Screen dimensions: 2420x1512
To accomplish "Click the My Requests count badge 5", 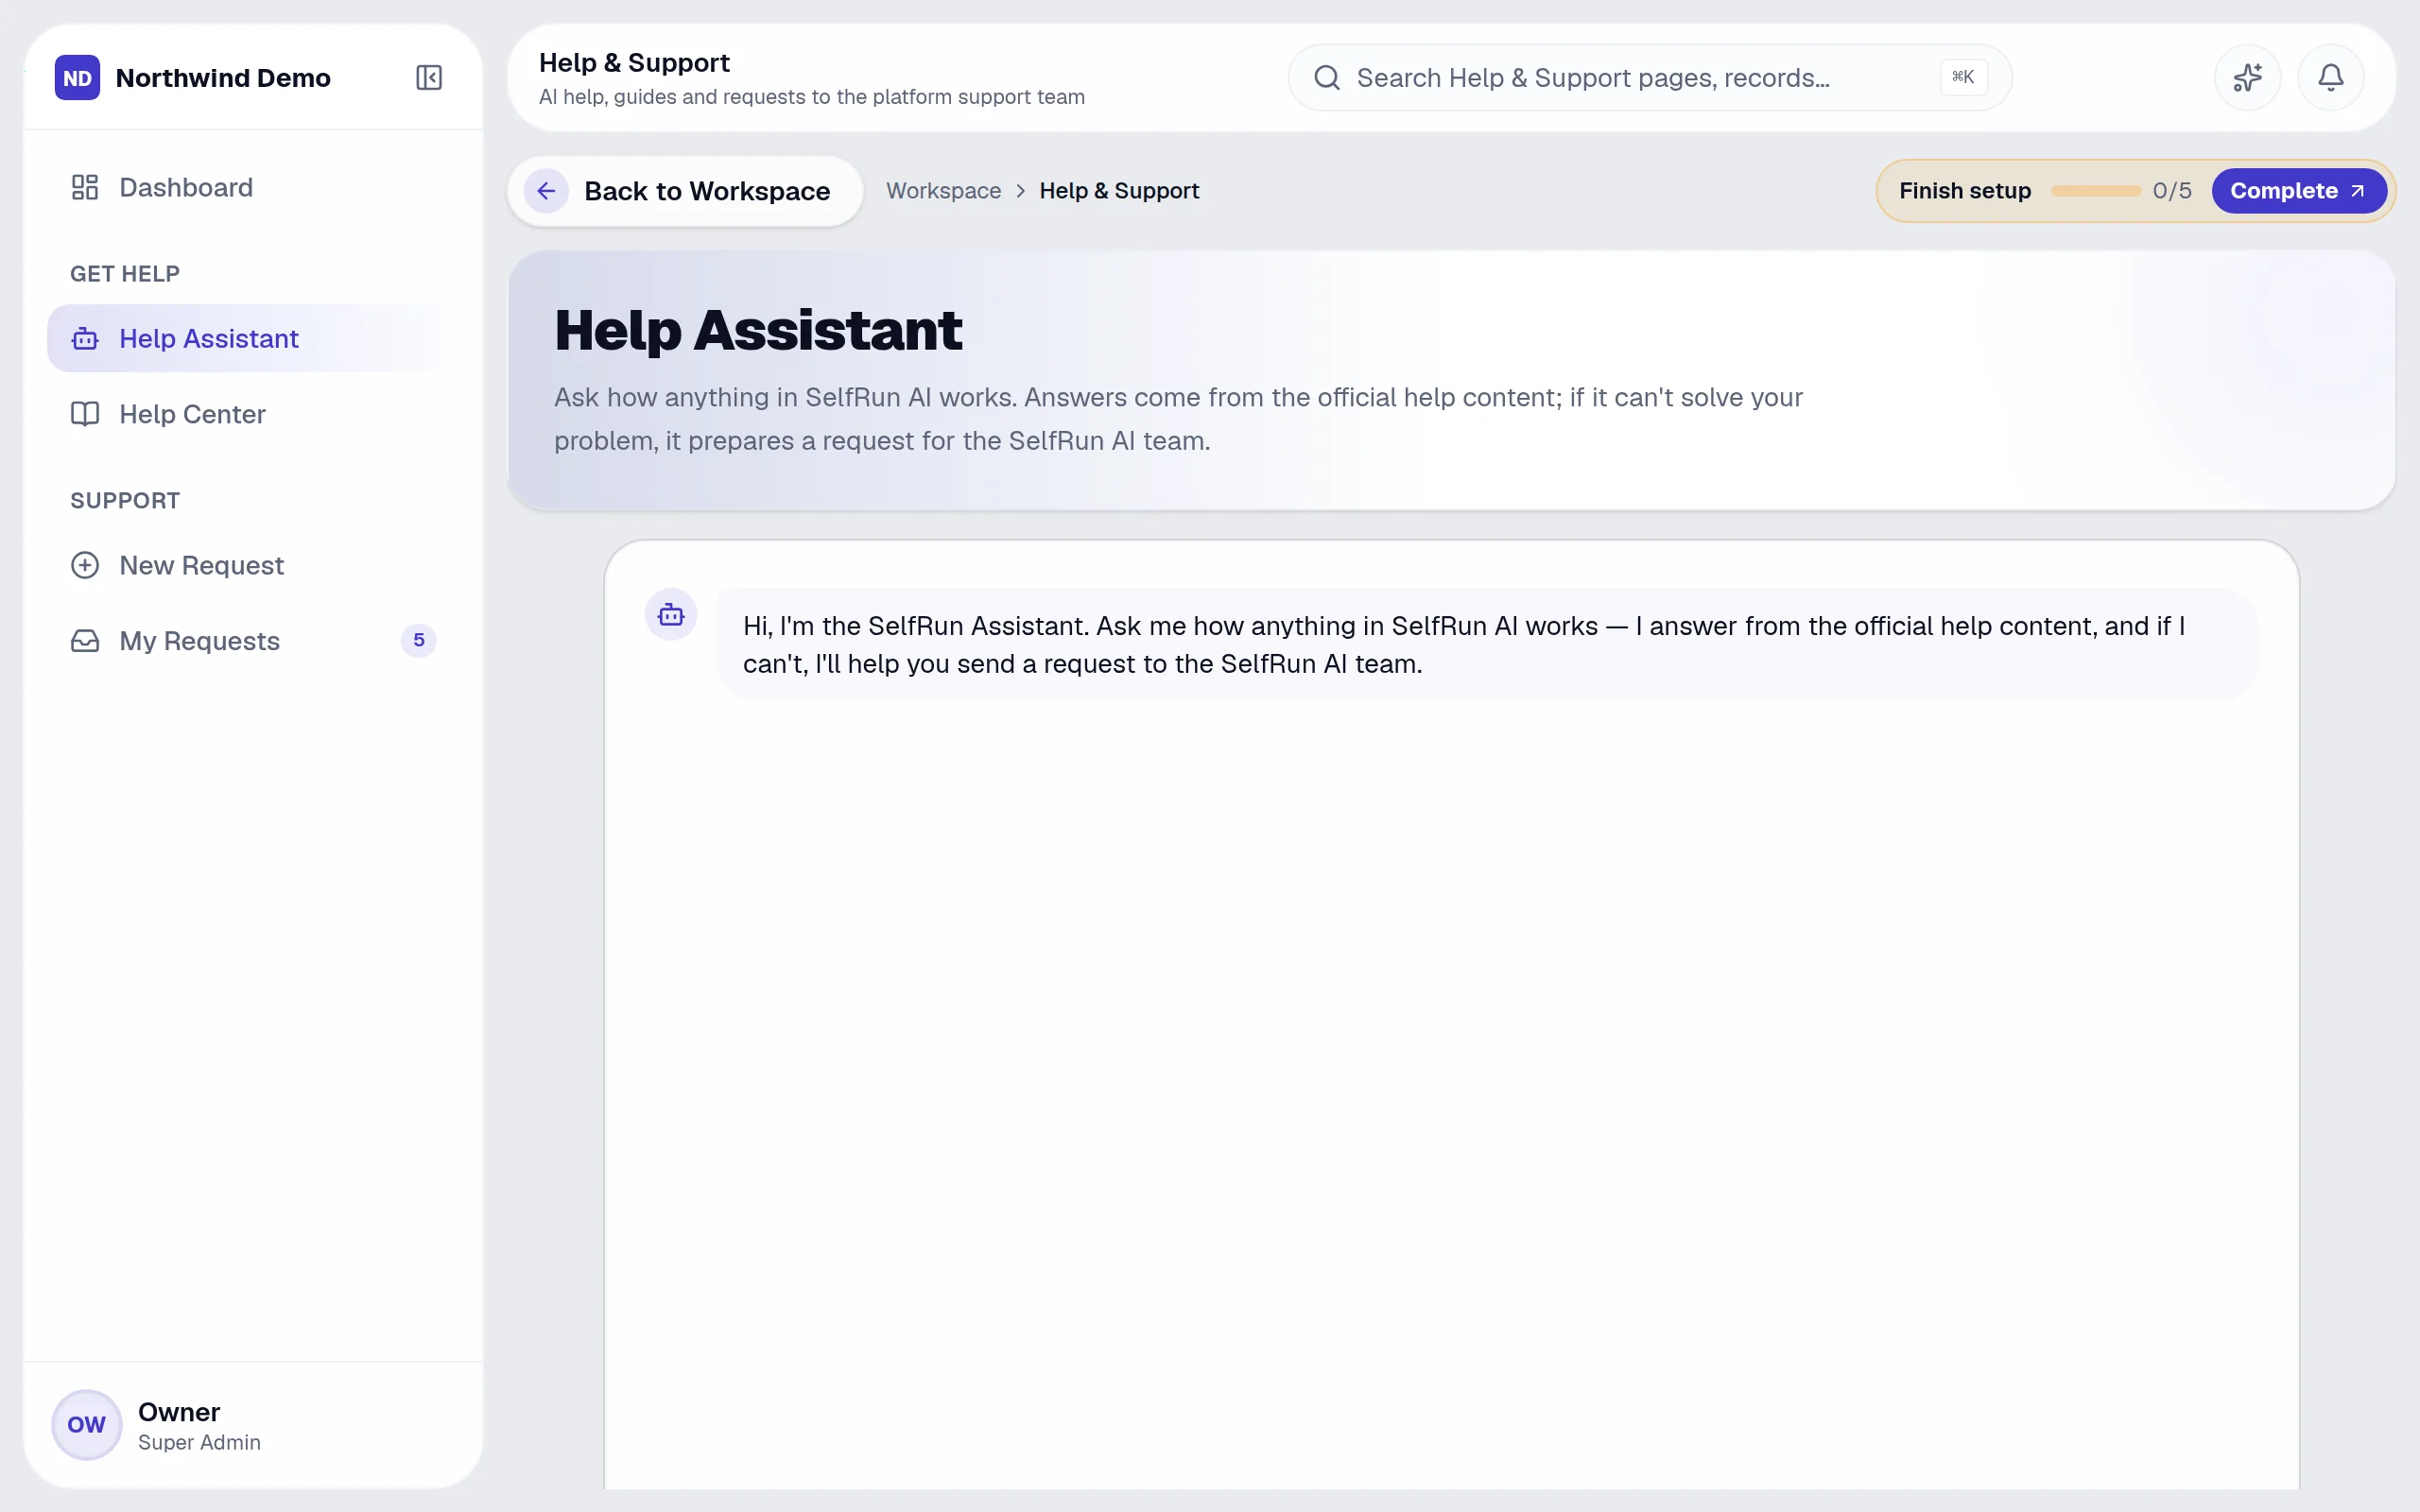I will tap(419, 640).
